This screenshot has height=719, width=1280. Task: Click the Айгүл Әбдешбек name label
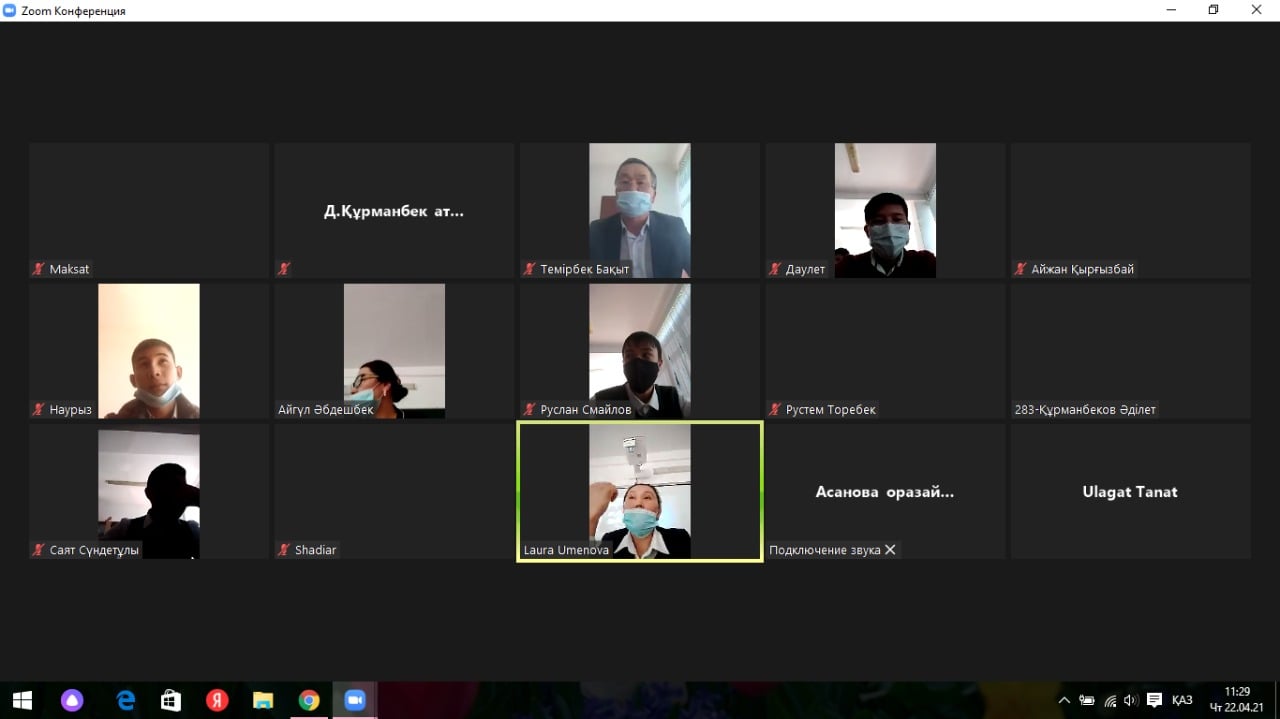(x=326, y=409)
